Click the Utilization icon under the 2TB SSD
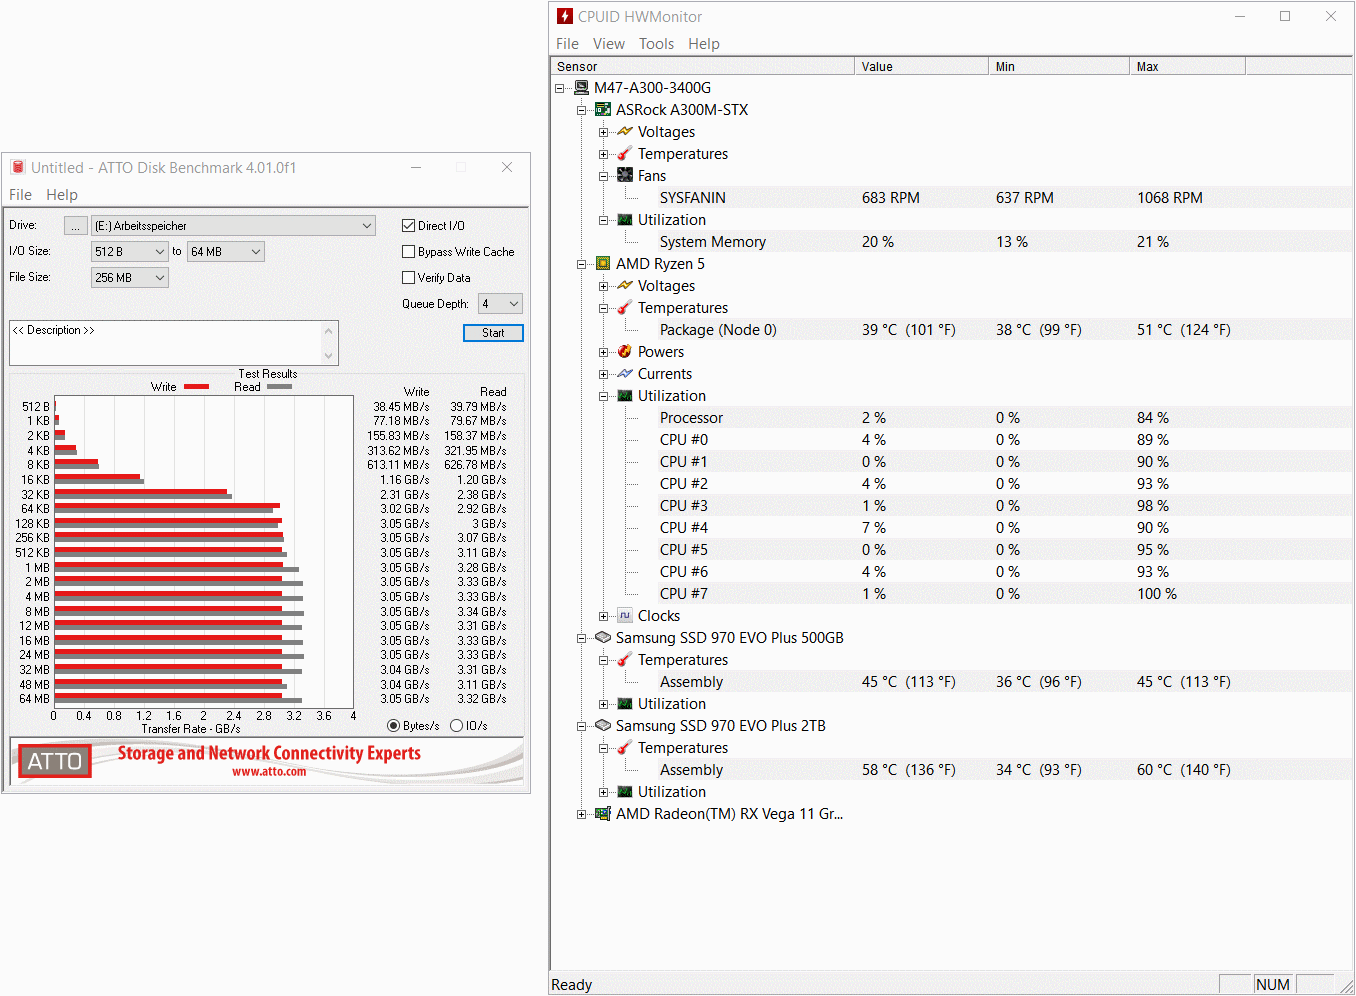The height and width of the screenshot is (996, 1356). [x=625, y=792]
